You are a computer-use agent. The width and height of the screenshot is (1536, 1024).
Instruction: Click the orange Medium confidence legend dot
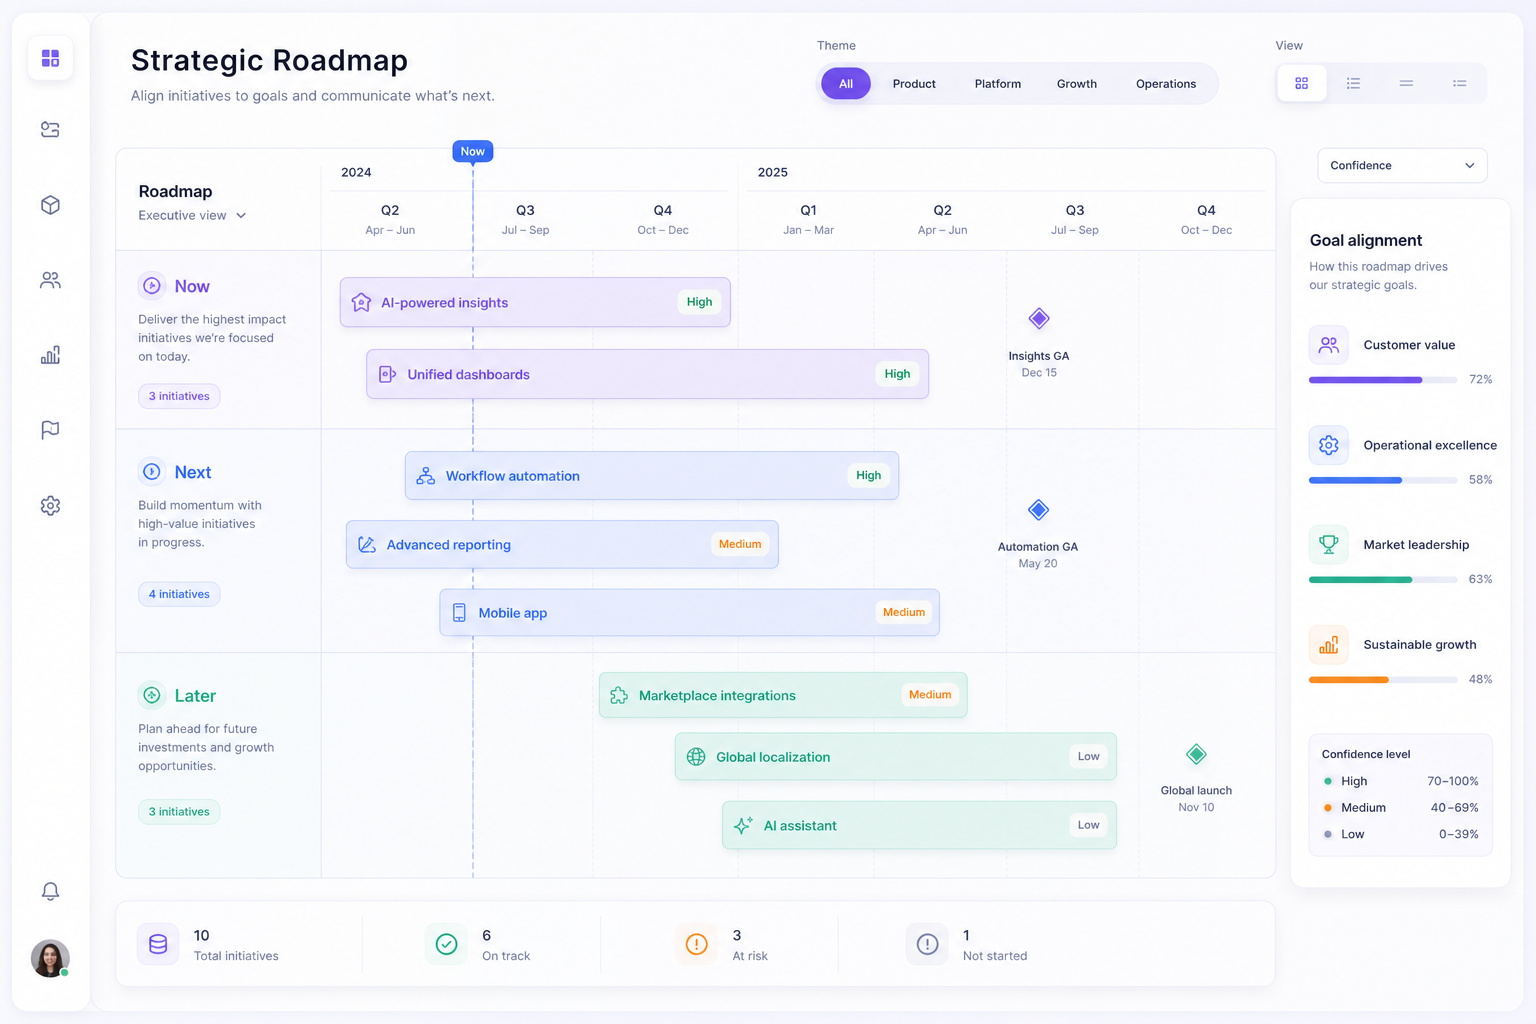pyautogui.click(x=1328, y=807)
